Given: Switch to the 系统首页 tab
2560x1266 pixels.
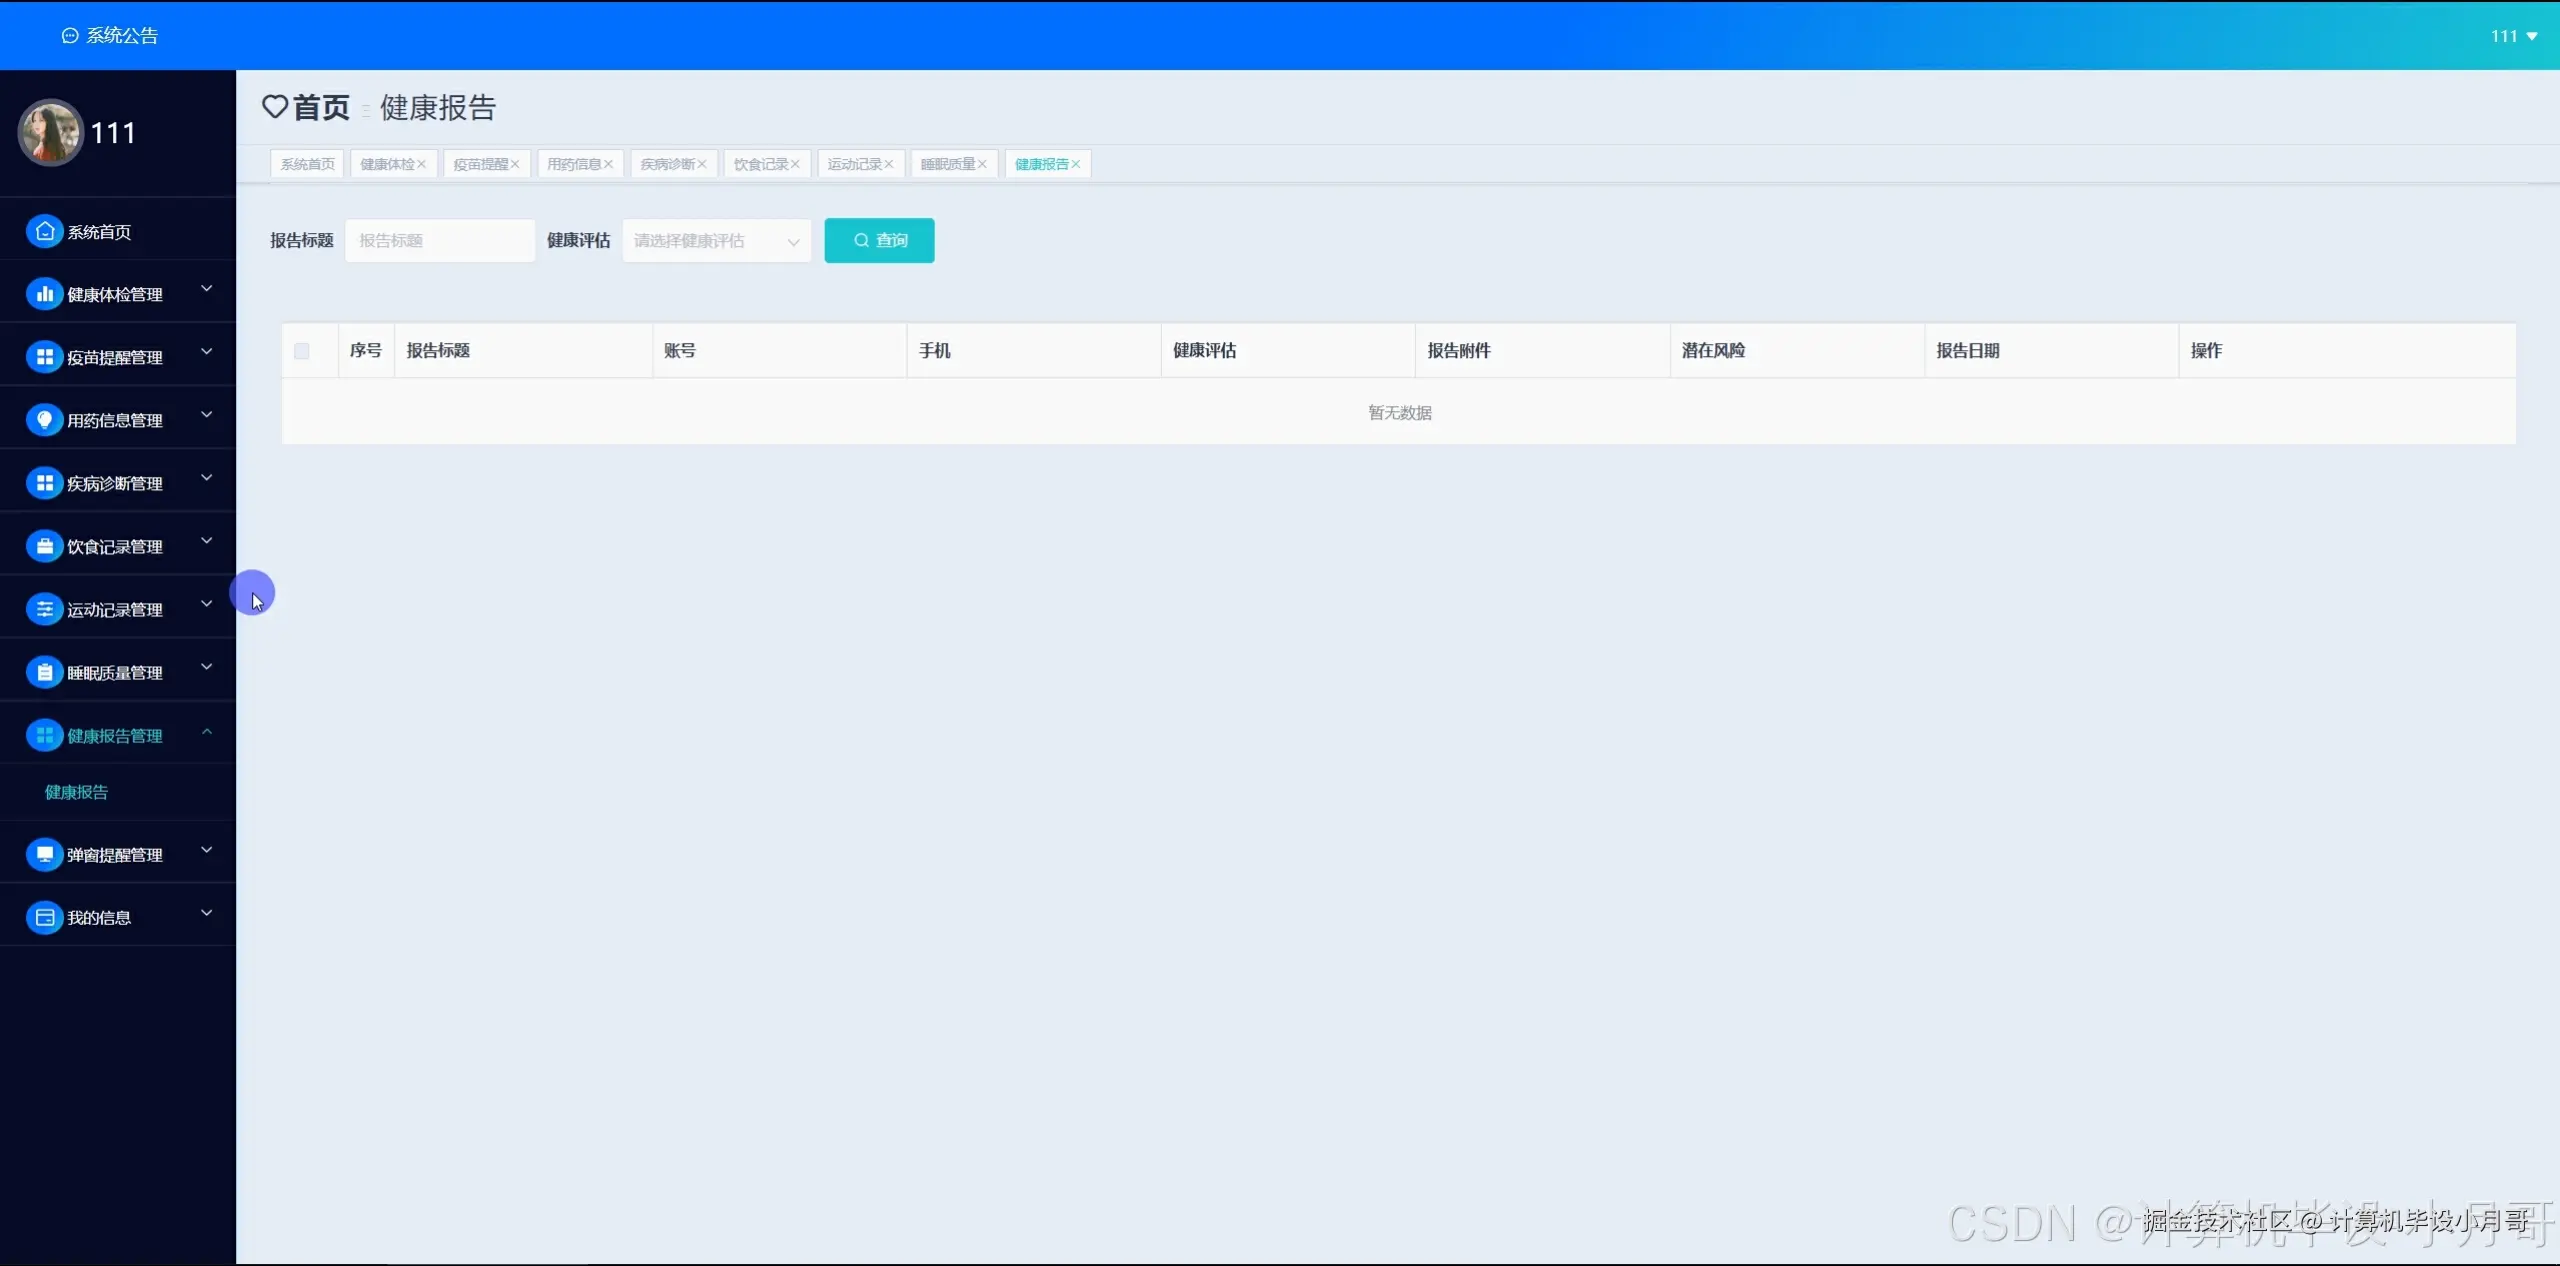Looking at the screenshot, I should [307, 164].
